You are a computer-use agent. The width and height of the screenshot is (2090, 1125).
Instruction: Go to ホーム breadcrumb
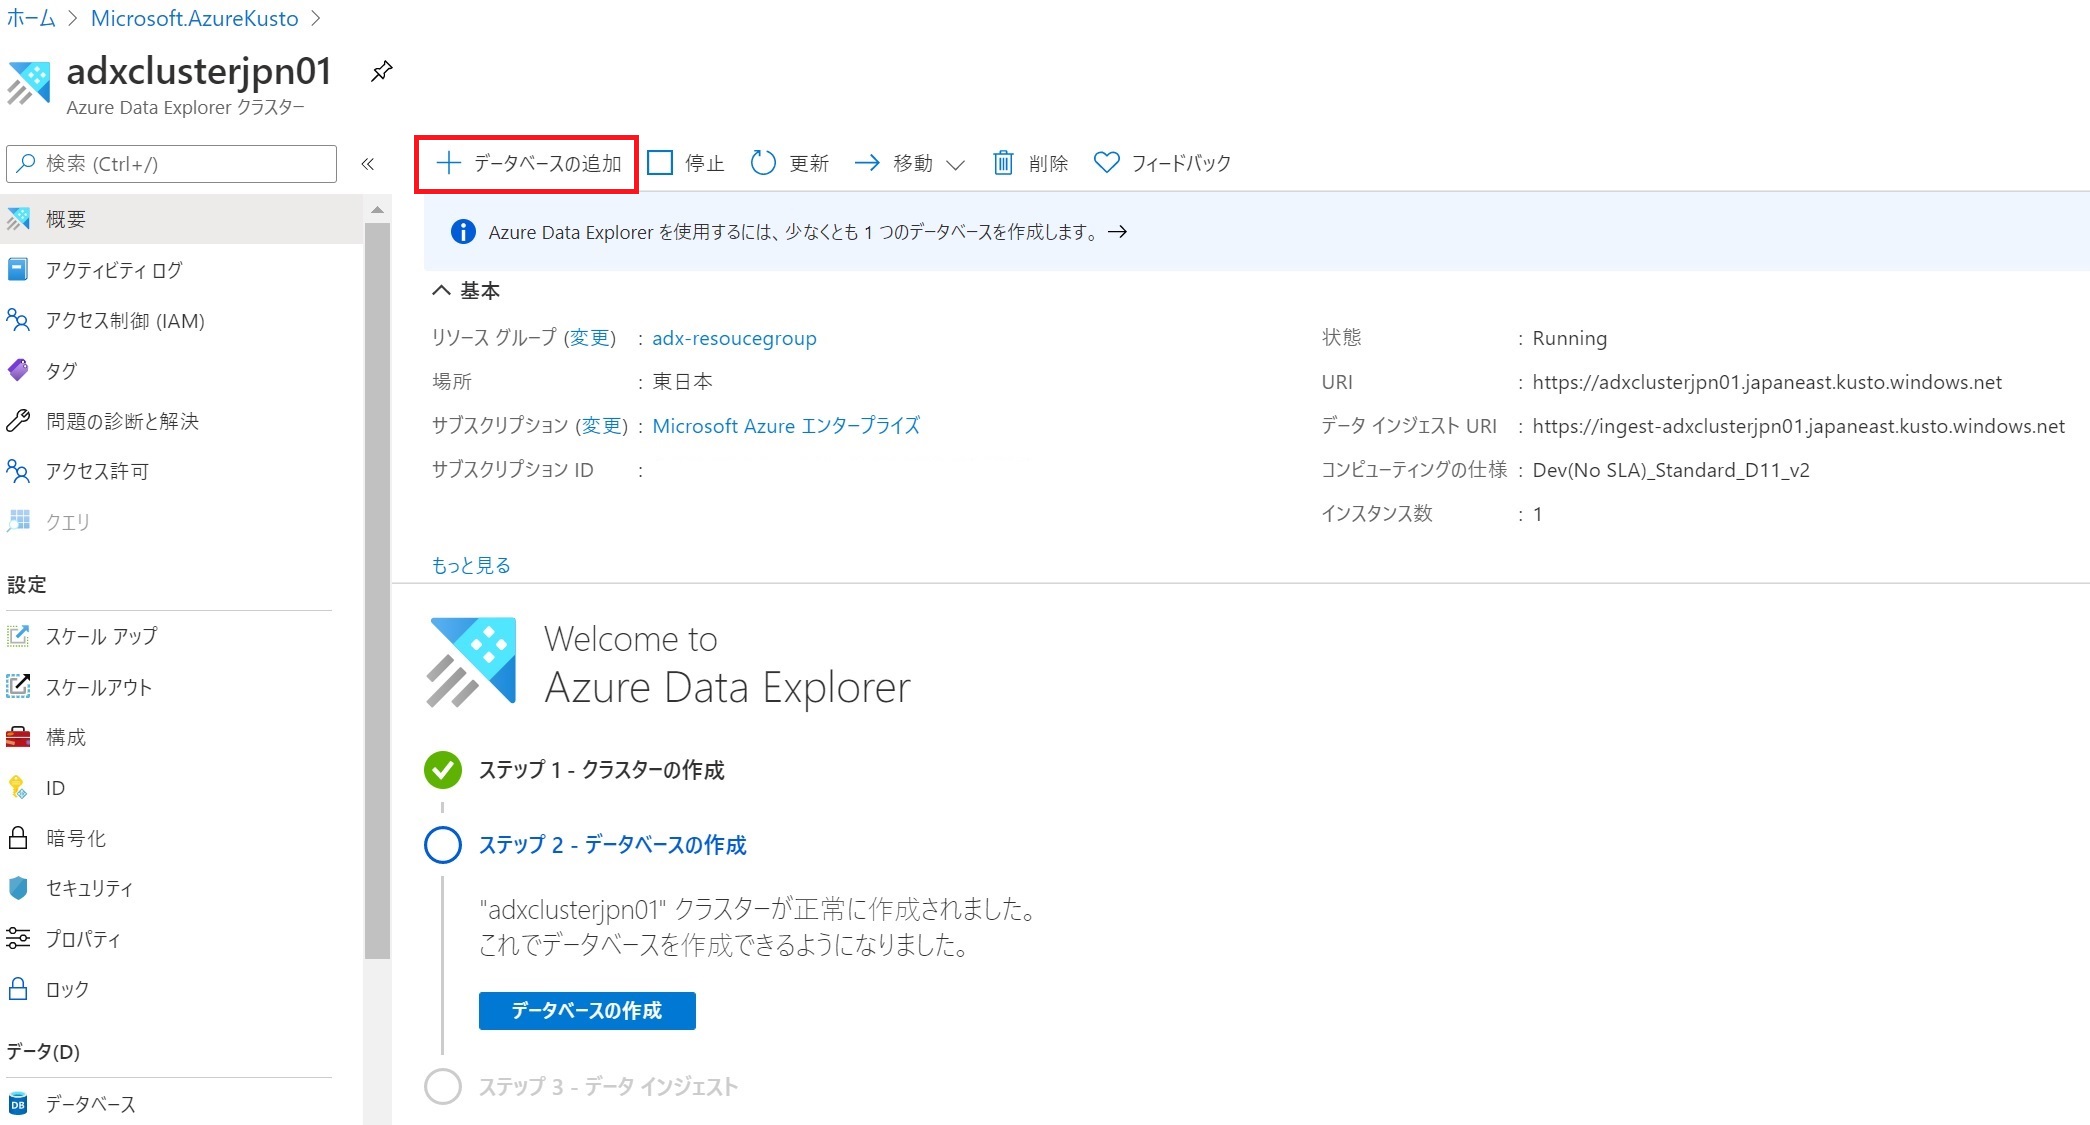click(x=31, y=18)
